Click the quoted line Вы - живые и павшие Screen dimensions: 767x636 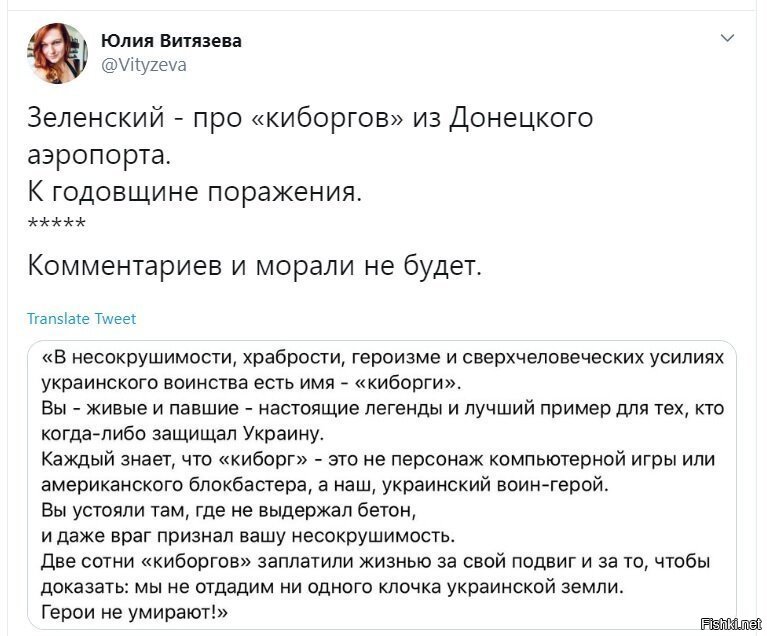click(383, 408)
